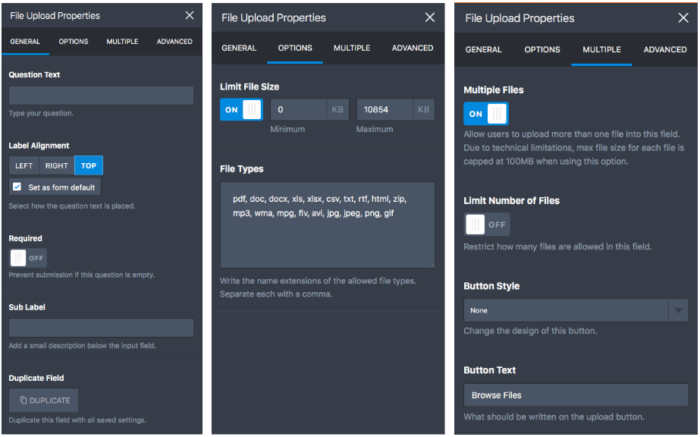This screenshot has height=437, width=700.
Task: Set label alignment to Right
Action: click(56, 165)
